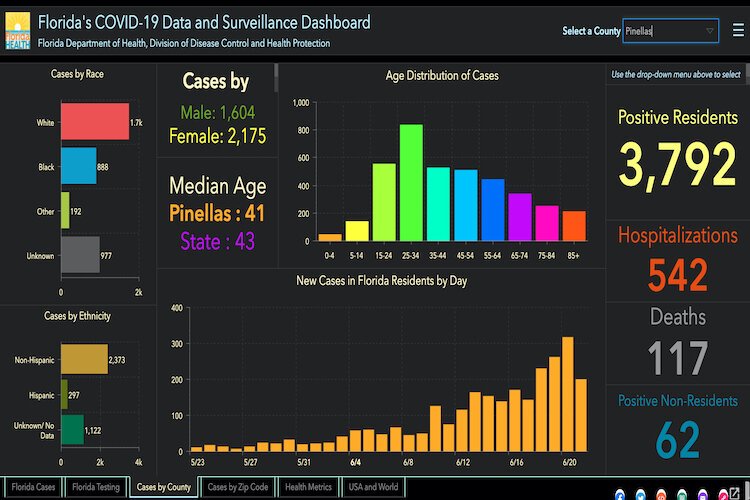The height and width of the screenshot is (500, 750).
Task: Switch to USA and World tab
Action: [x=373, y=487]
